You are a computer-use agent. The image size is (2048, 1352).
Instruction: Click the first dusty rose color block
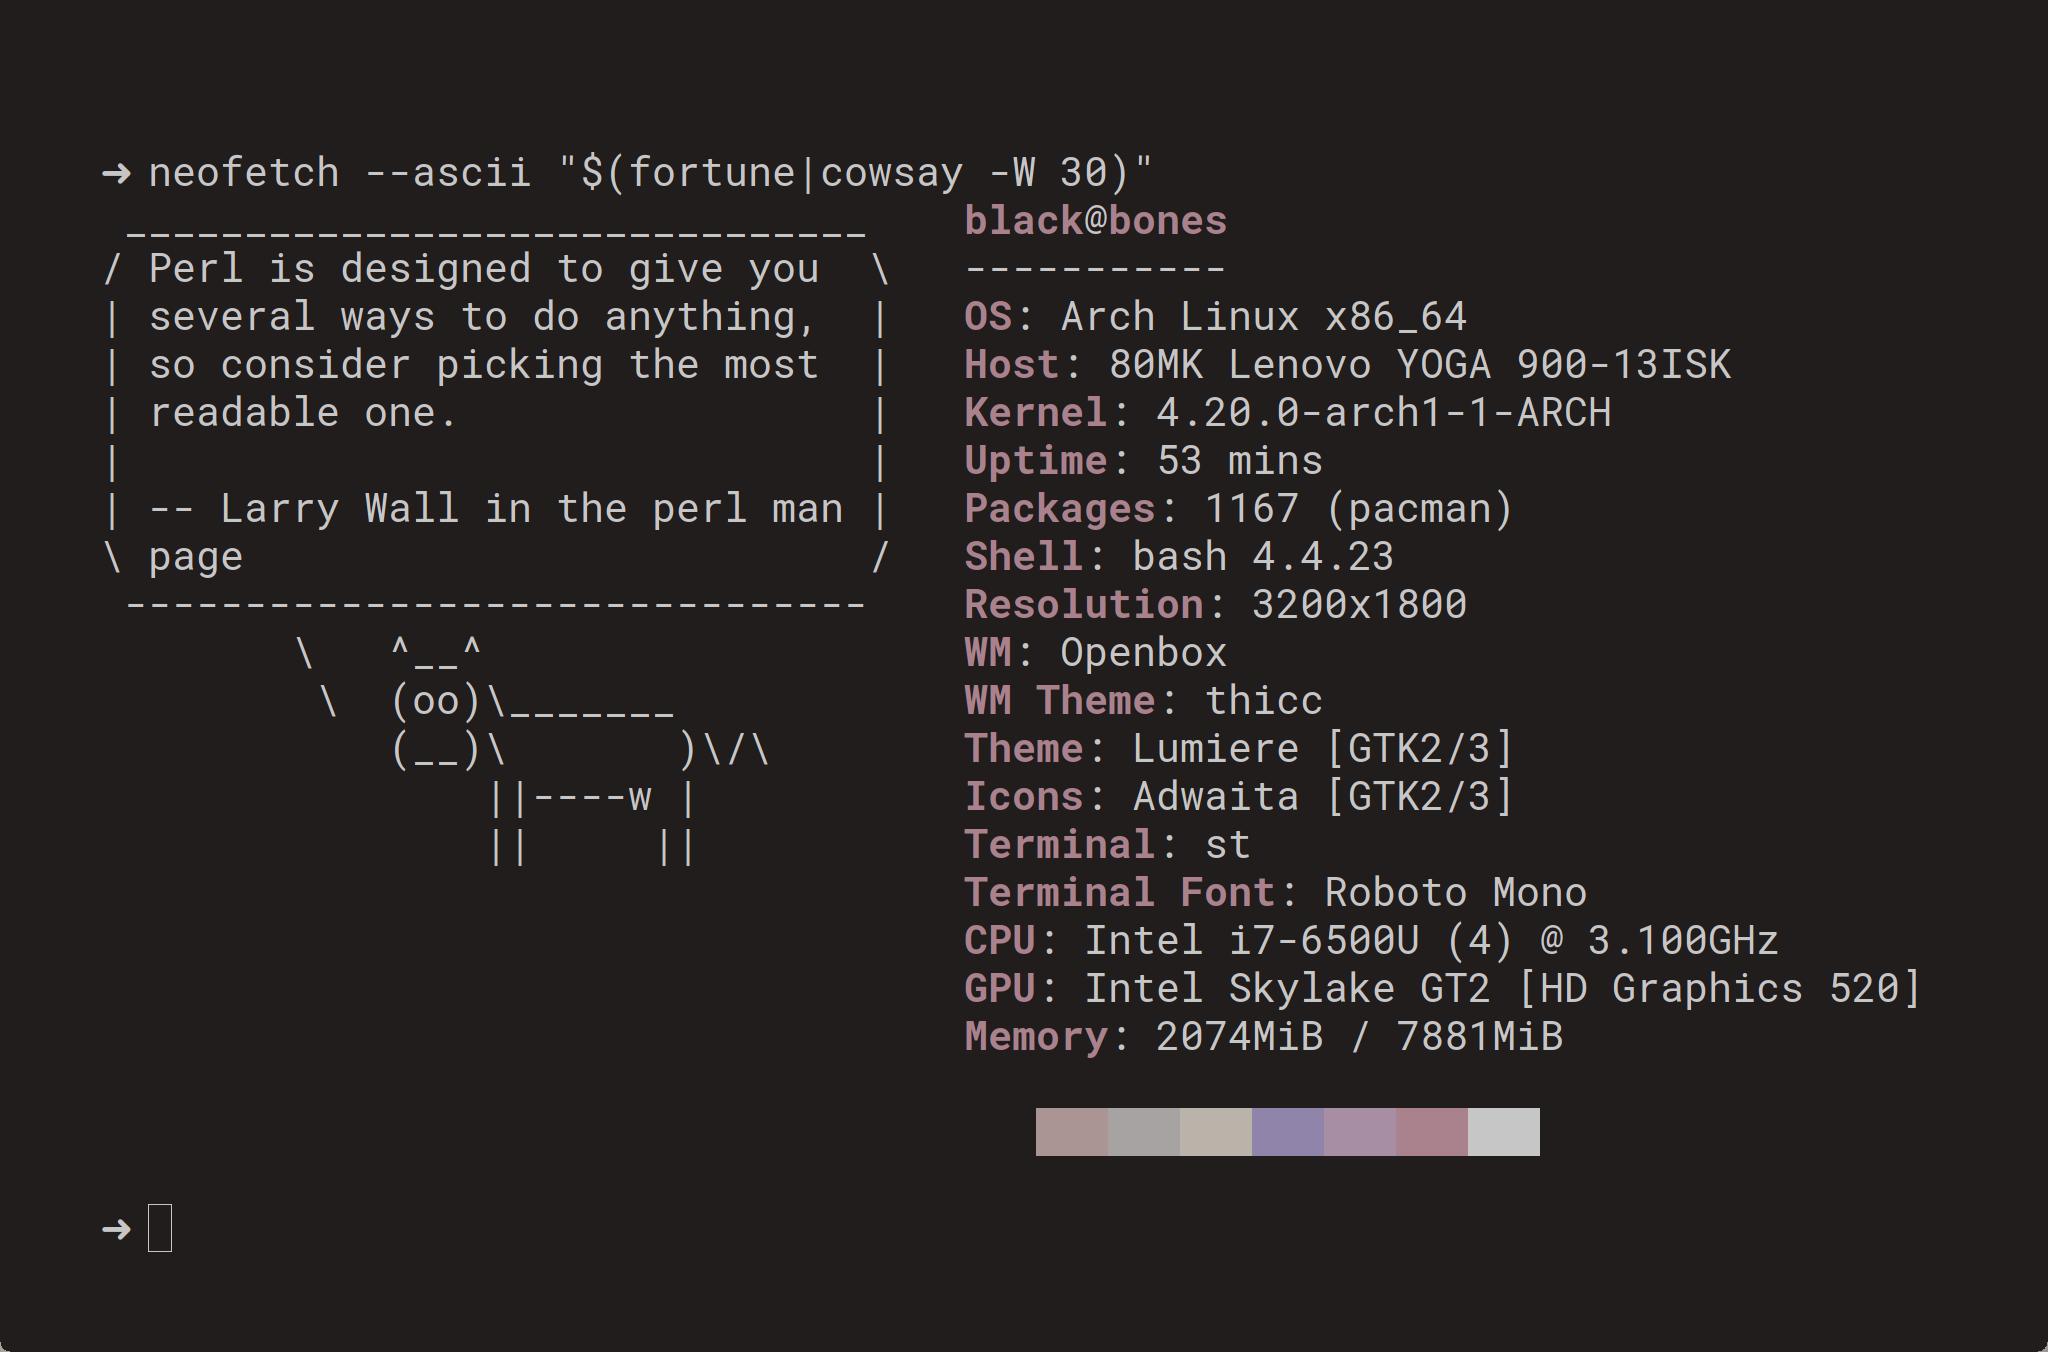(x=1072, y=1132)
